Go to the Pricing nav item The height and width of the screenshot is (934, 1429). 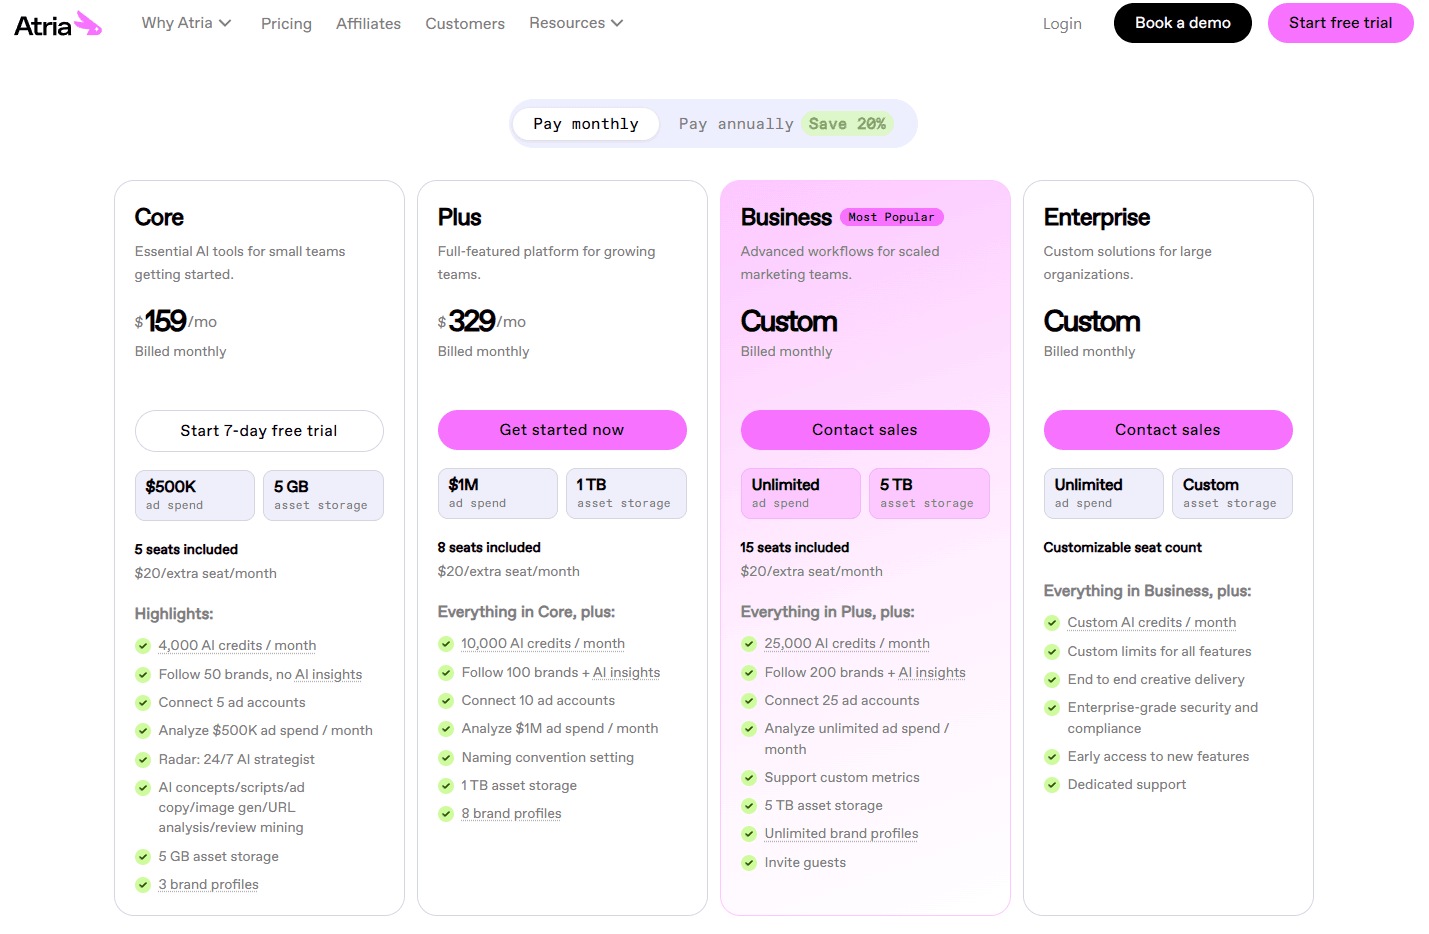tap(286, 24)
